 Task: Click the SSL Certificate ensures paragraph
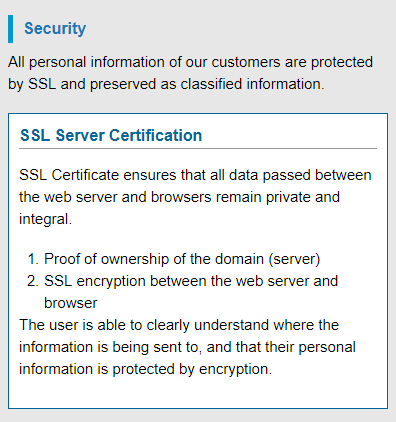click(195, 197)
